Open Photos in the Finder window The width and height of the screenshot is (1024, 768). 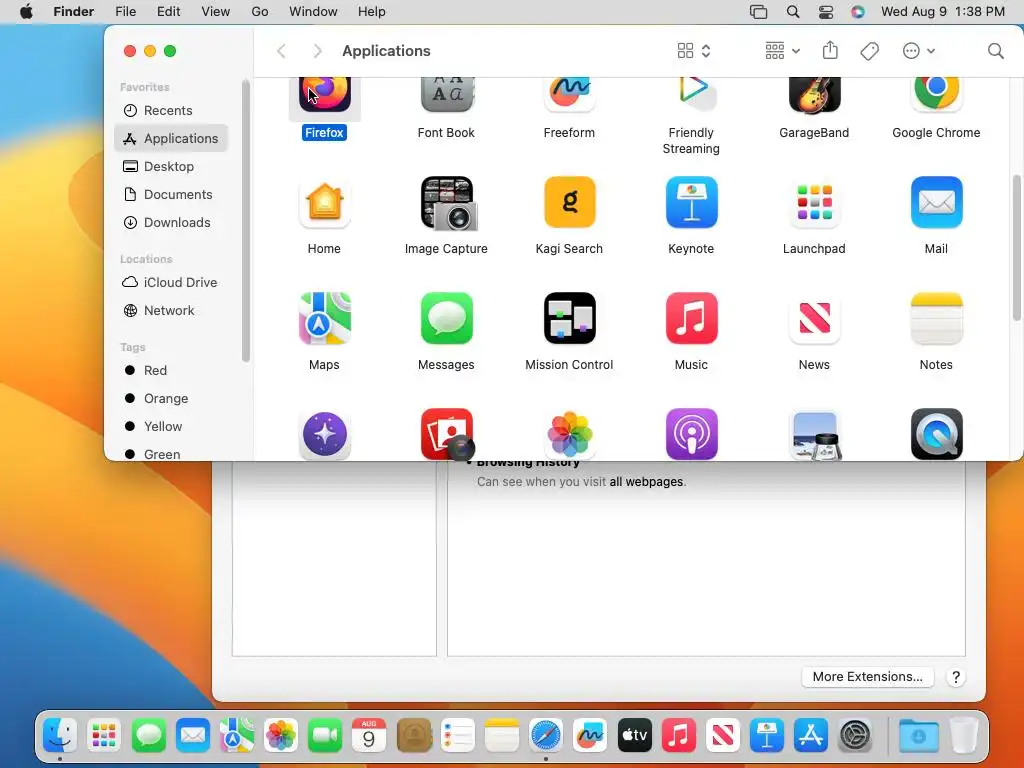pos(569,434)
